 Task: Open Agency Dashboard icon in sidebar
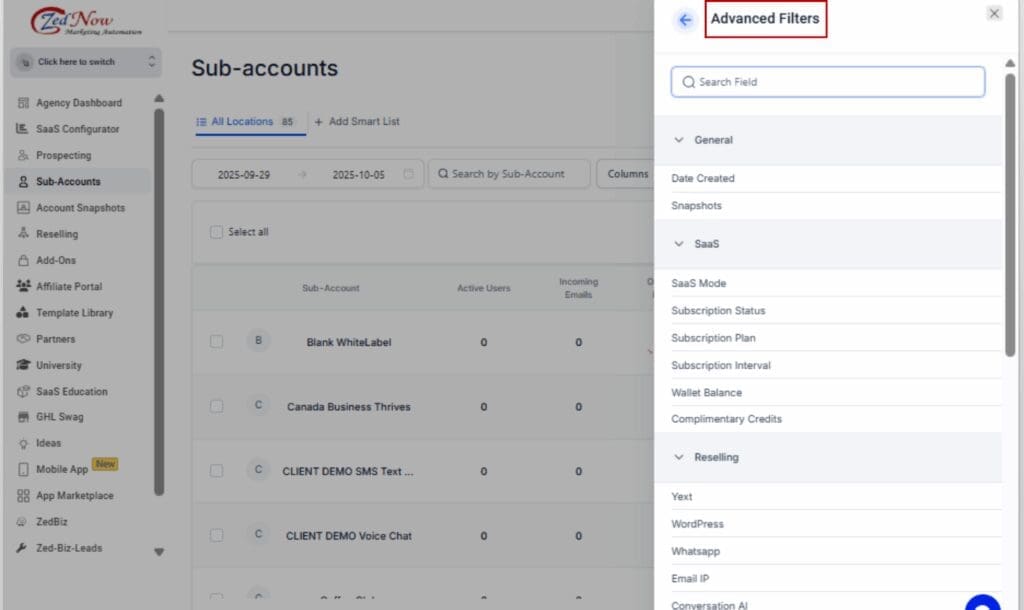coord(23,103)
